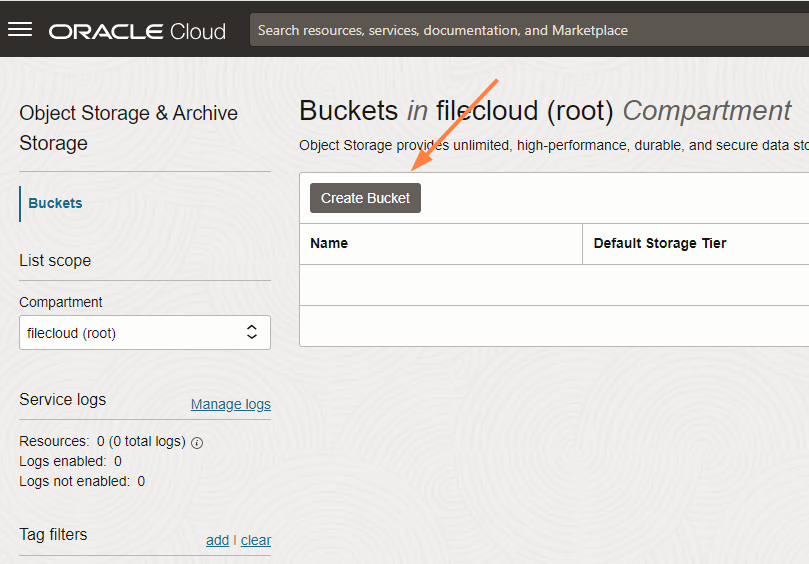Click the Service logs section heading

tap(62, 399)
